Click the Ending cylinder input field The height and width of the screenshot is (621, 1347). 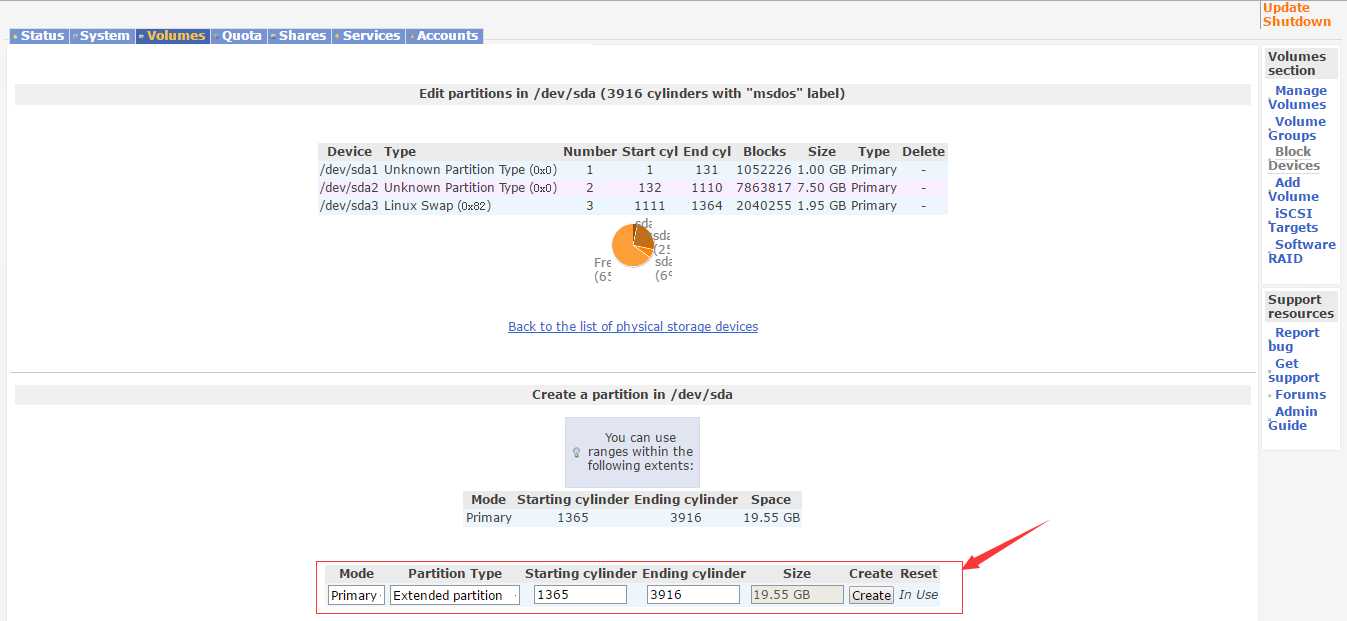point(693,595)
